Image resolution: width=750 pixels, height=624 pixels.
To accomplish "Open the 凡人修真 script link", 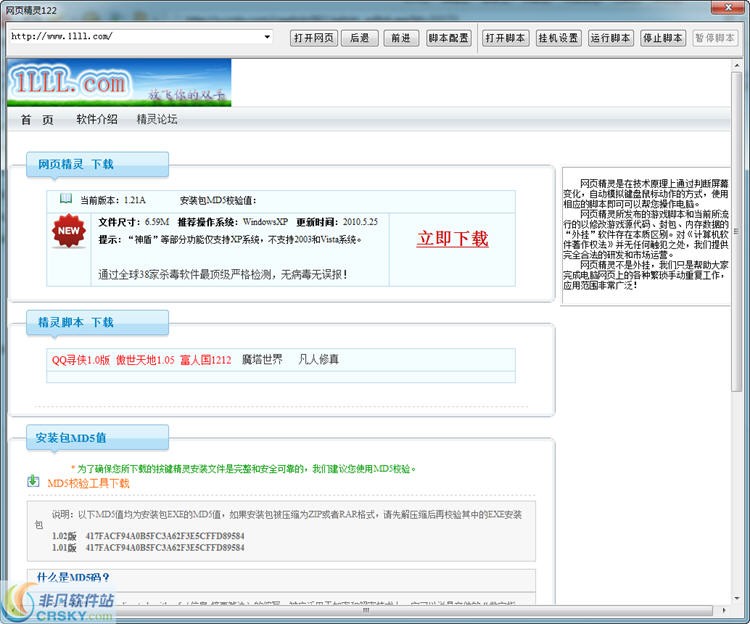I will click(319, 359).
